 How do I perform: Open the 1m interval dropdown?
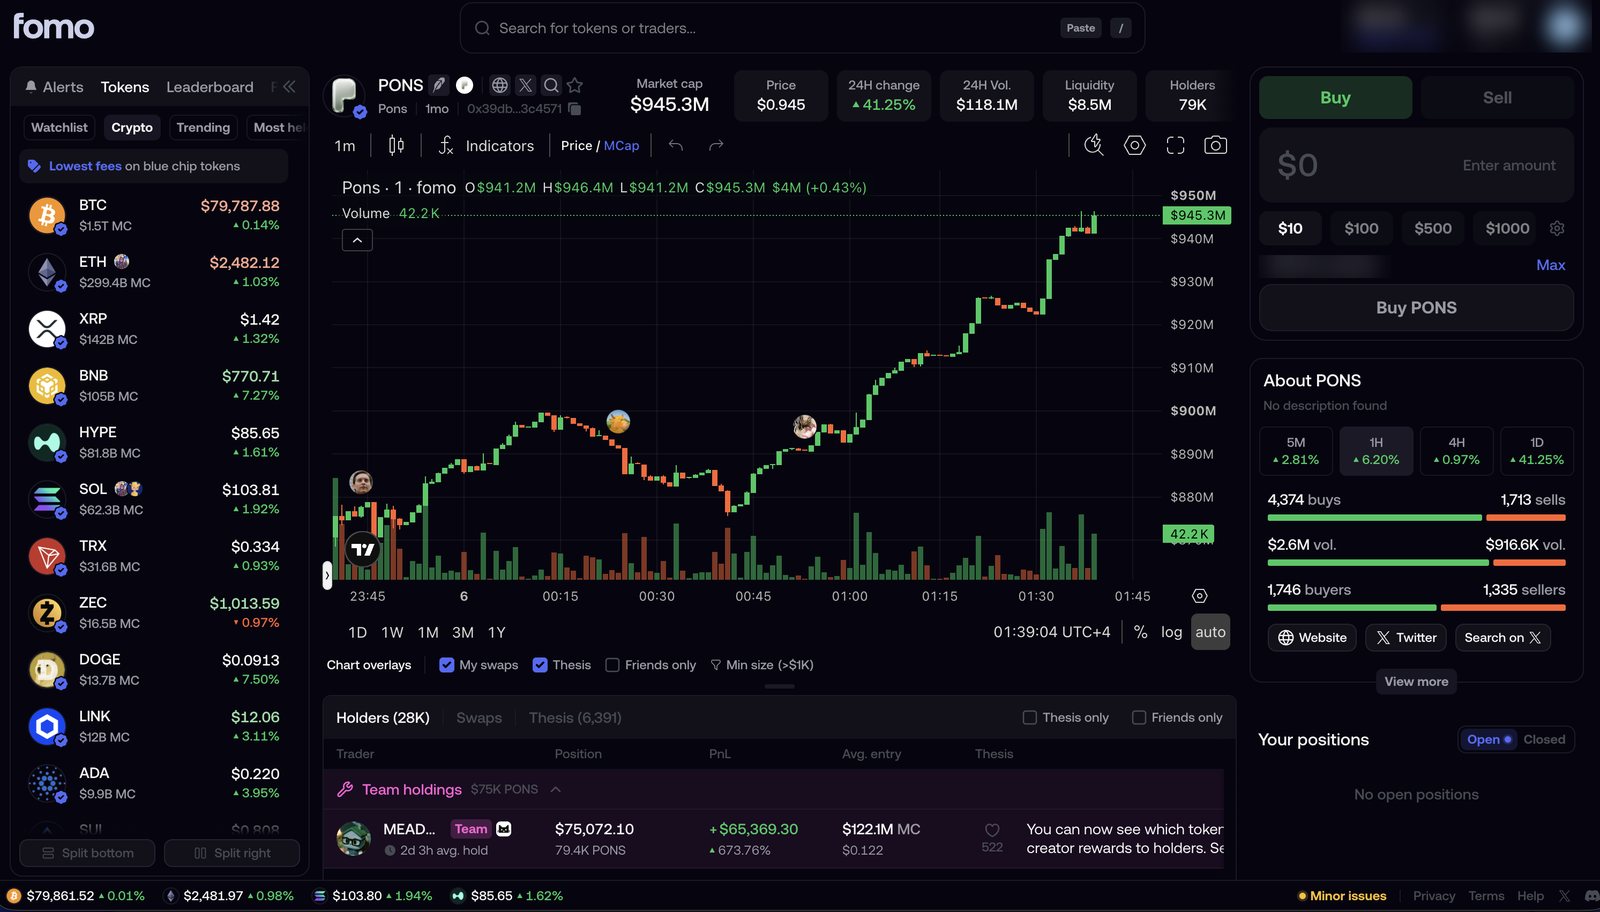(345, 146)
